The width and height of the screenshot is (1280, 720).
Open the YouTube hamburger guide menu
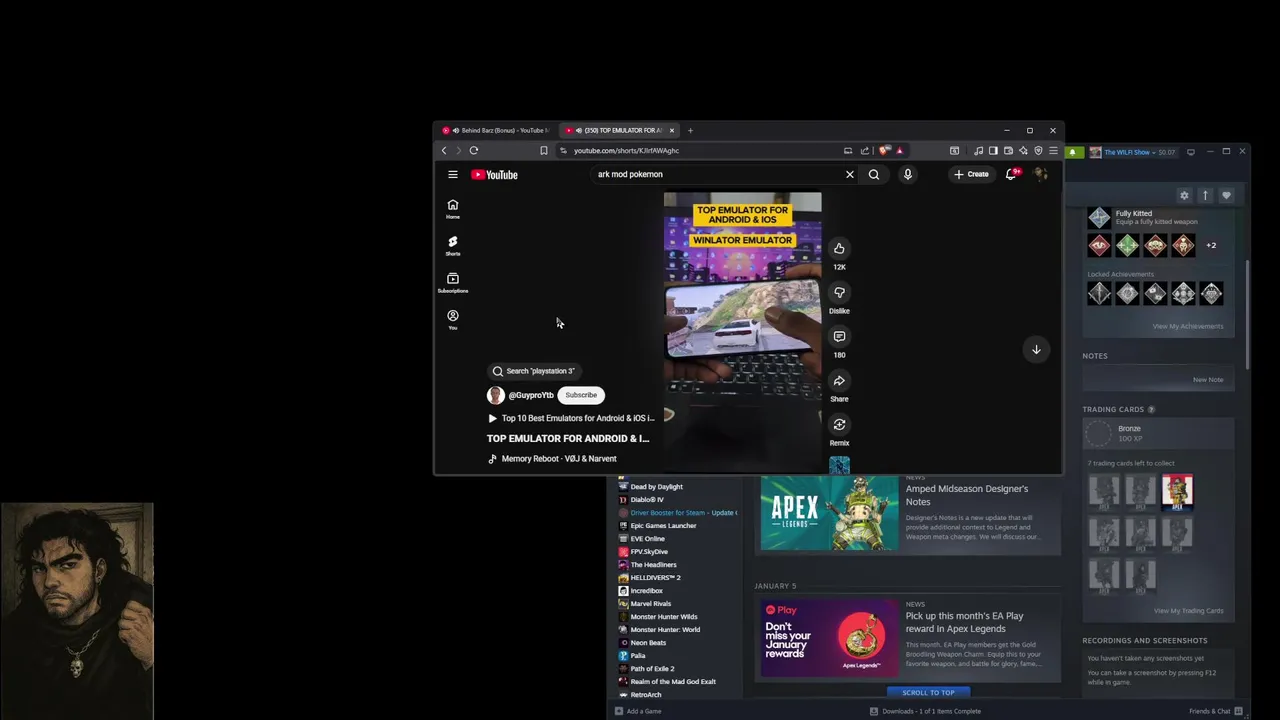[452, 175]
